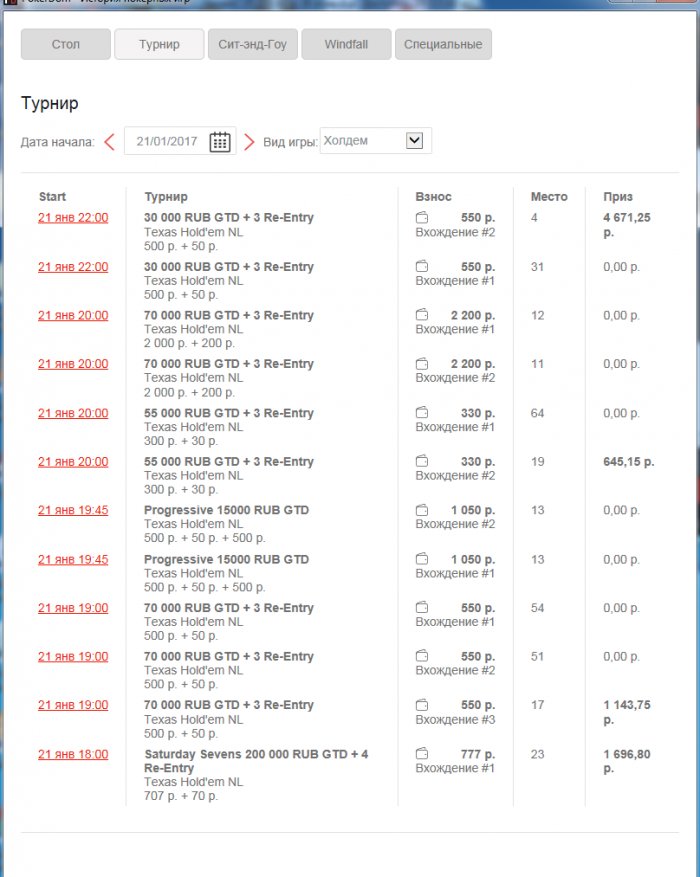Click wallet icon in first Progressive 15000 row
This screenshot has height=877, width=700.
click(422, 510)
